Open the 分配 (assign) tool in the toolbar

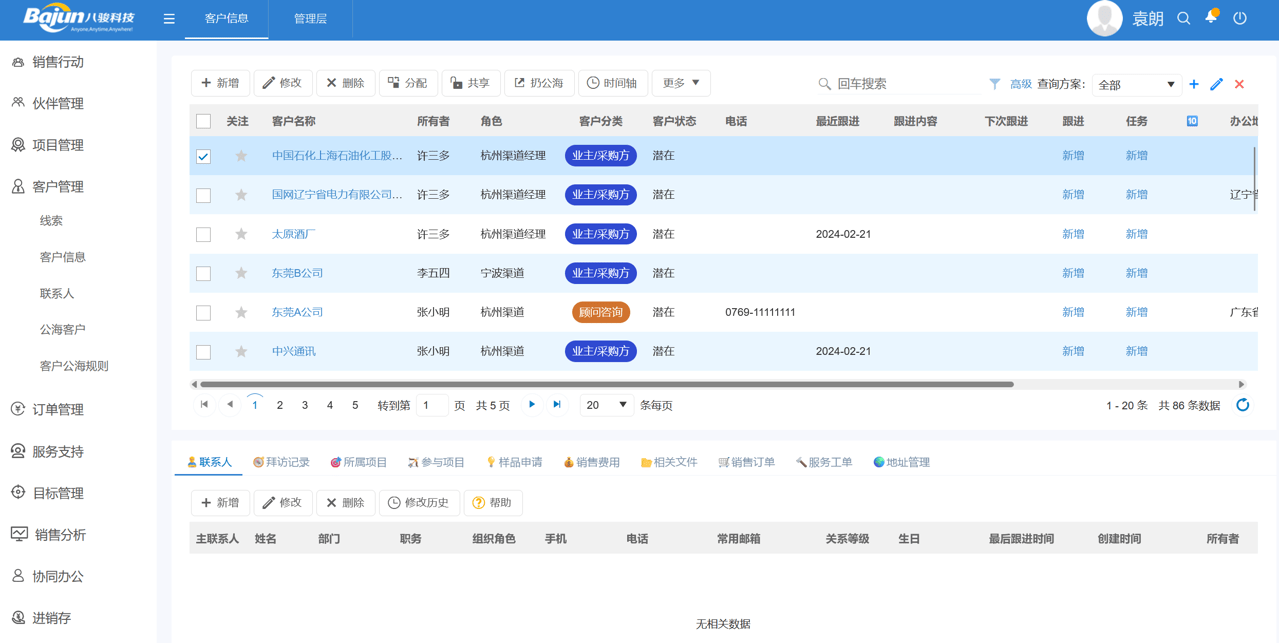pos(407,83)
